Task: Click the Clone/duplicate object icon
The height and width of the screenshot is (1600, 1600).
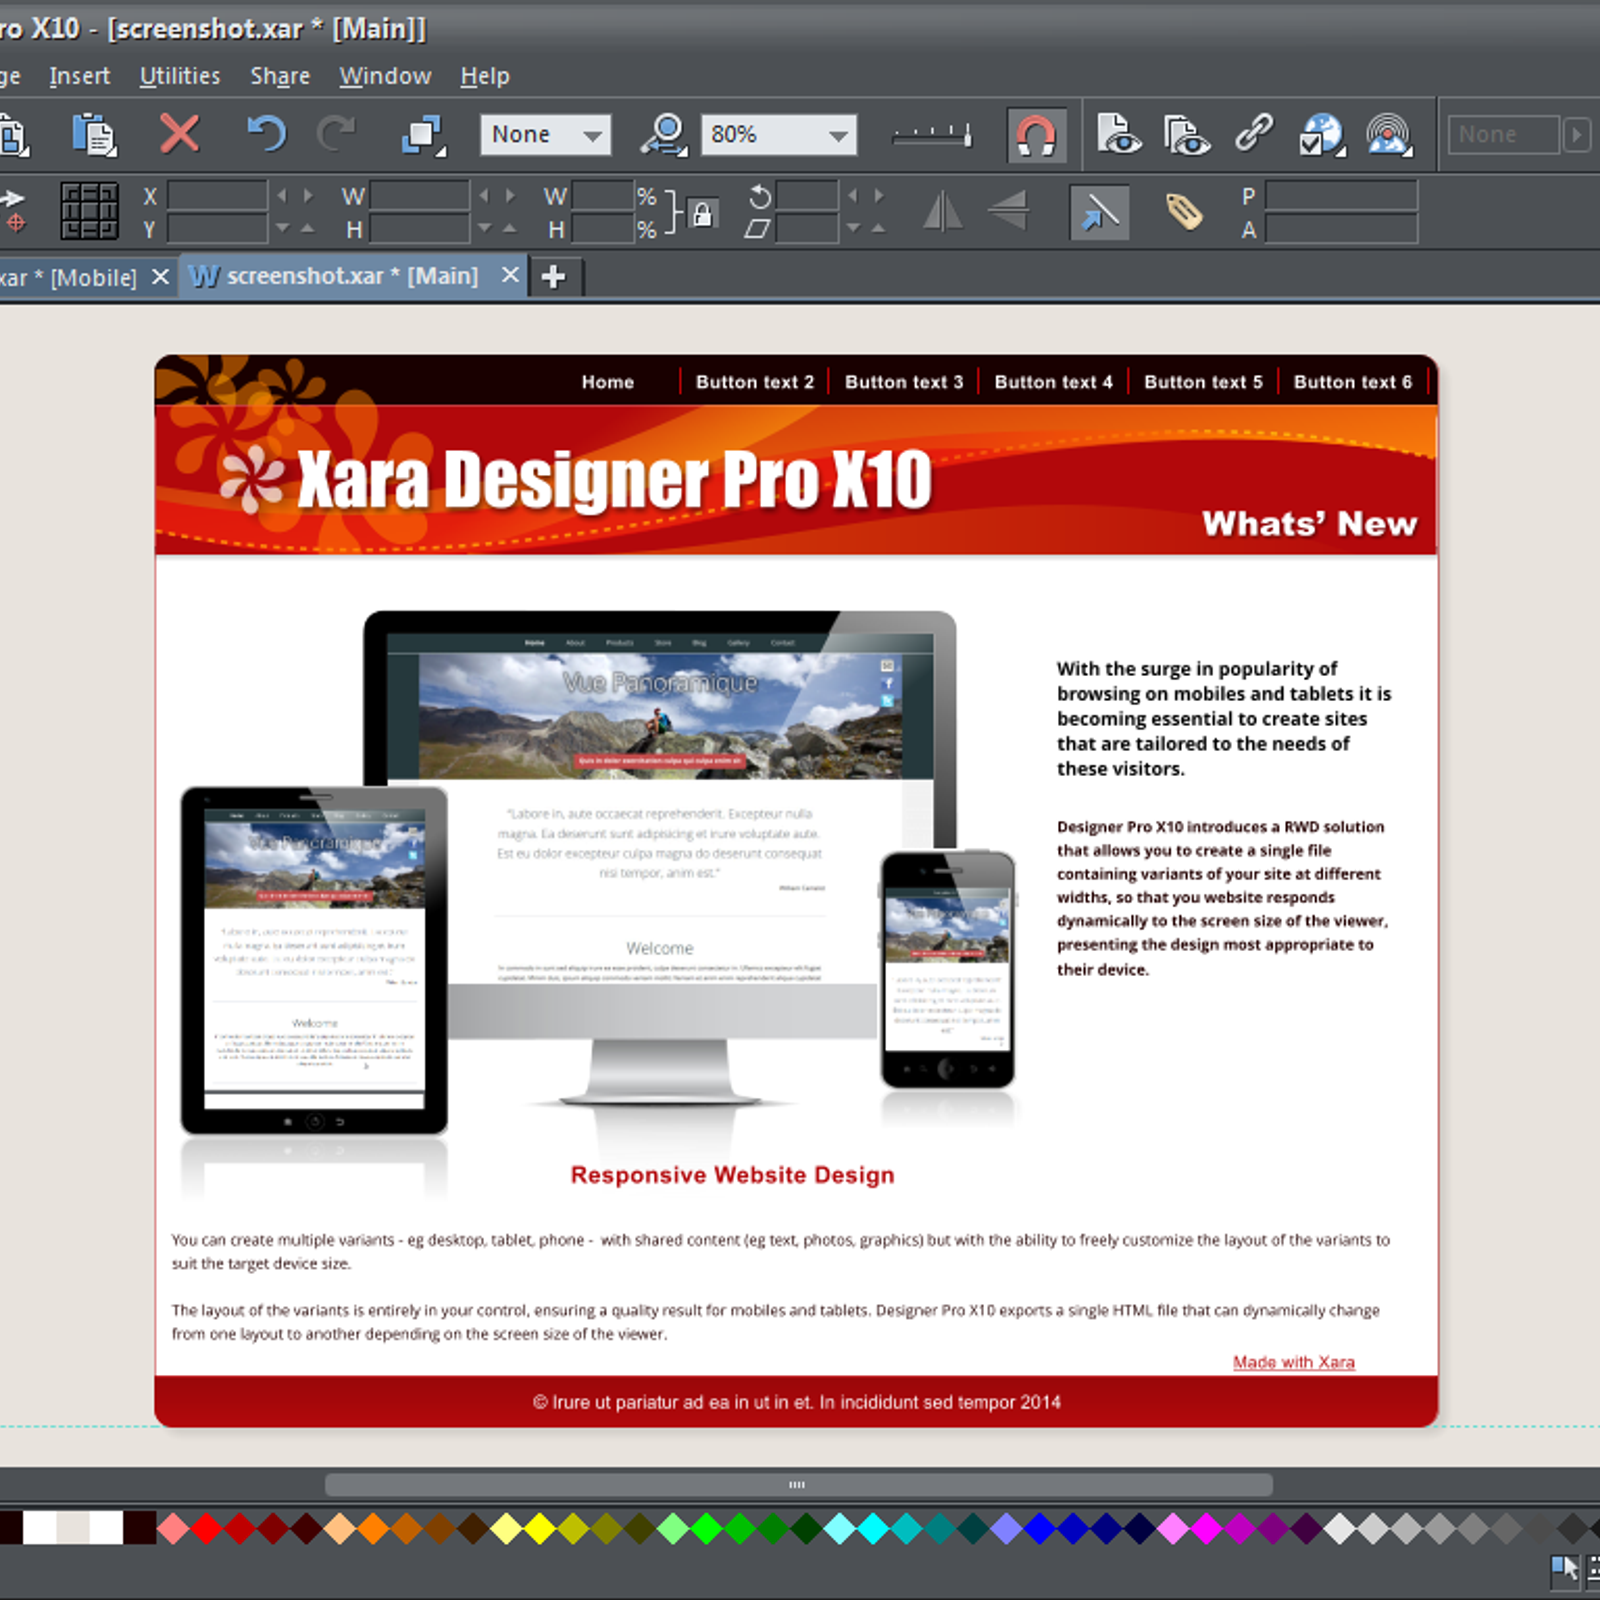Action: tap(423, 135)
